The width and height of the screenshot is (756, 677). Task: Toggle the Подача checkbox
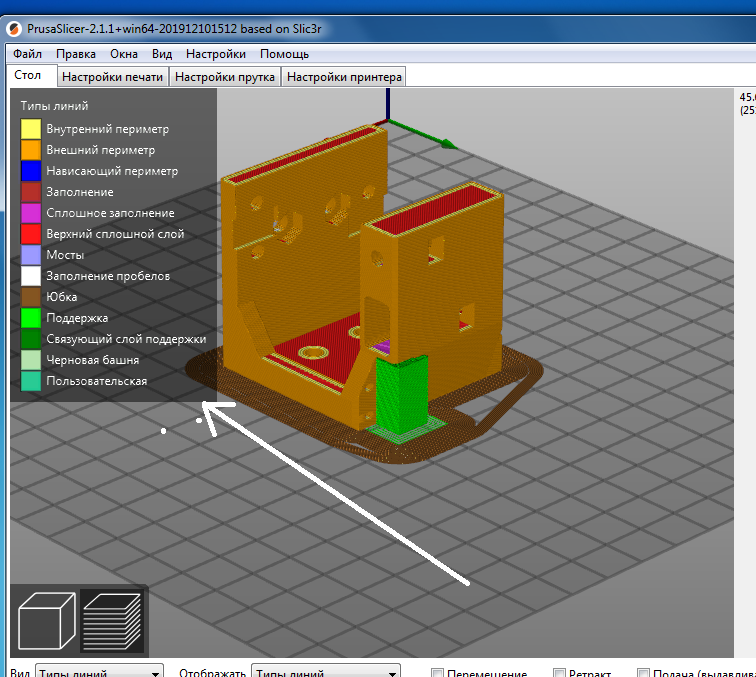pyautogui.click(x=643, y=673)
